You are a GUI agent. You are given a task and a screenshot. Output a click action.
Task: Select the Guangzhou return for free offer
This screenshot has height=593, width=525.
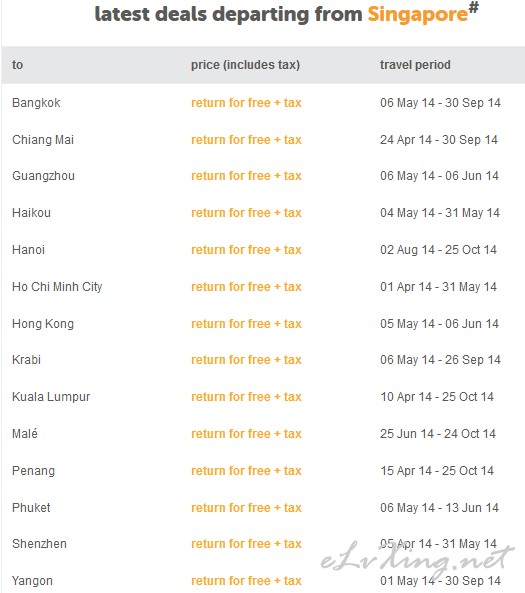(x=246, y=176)
